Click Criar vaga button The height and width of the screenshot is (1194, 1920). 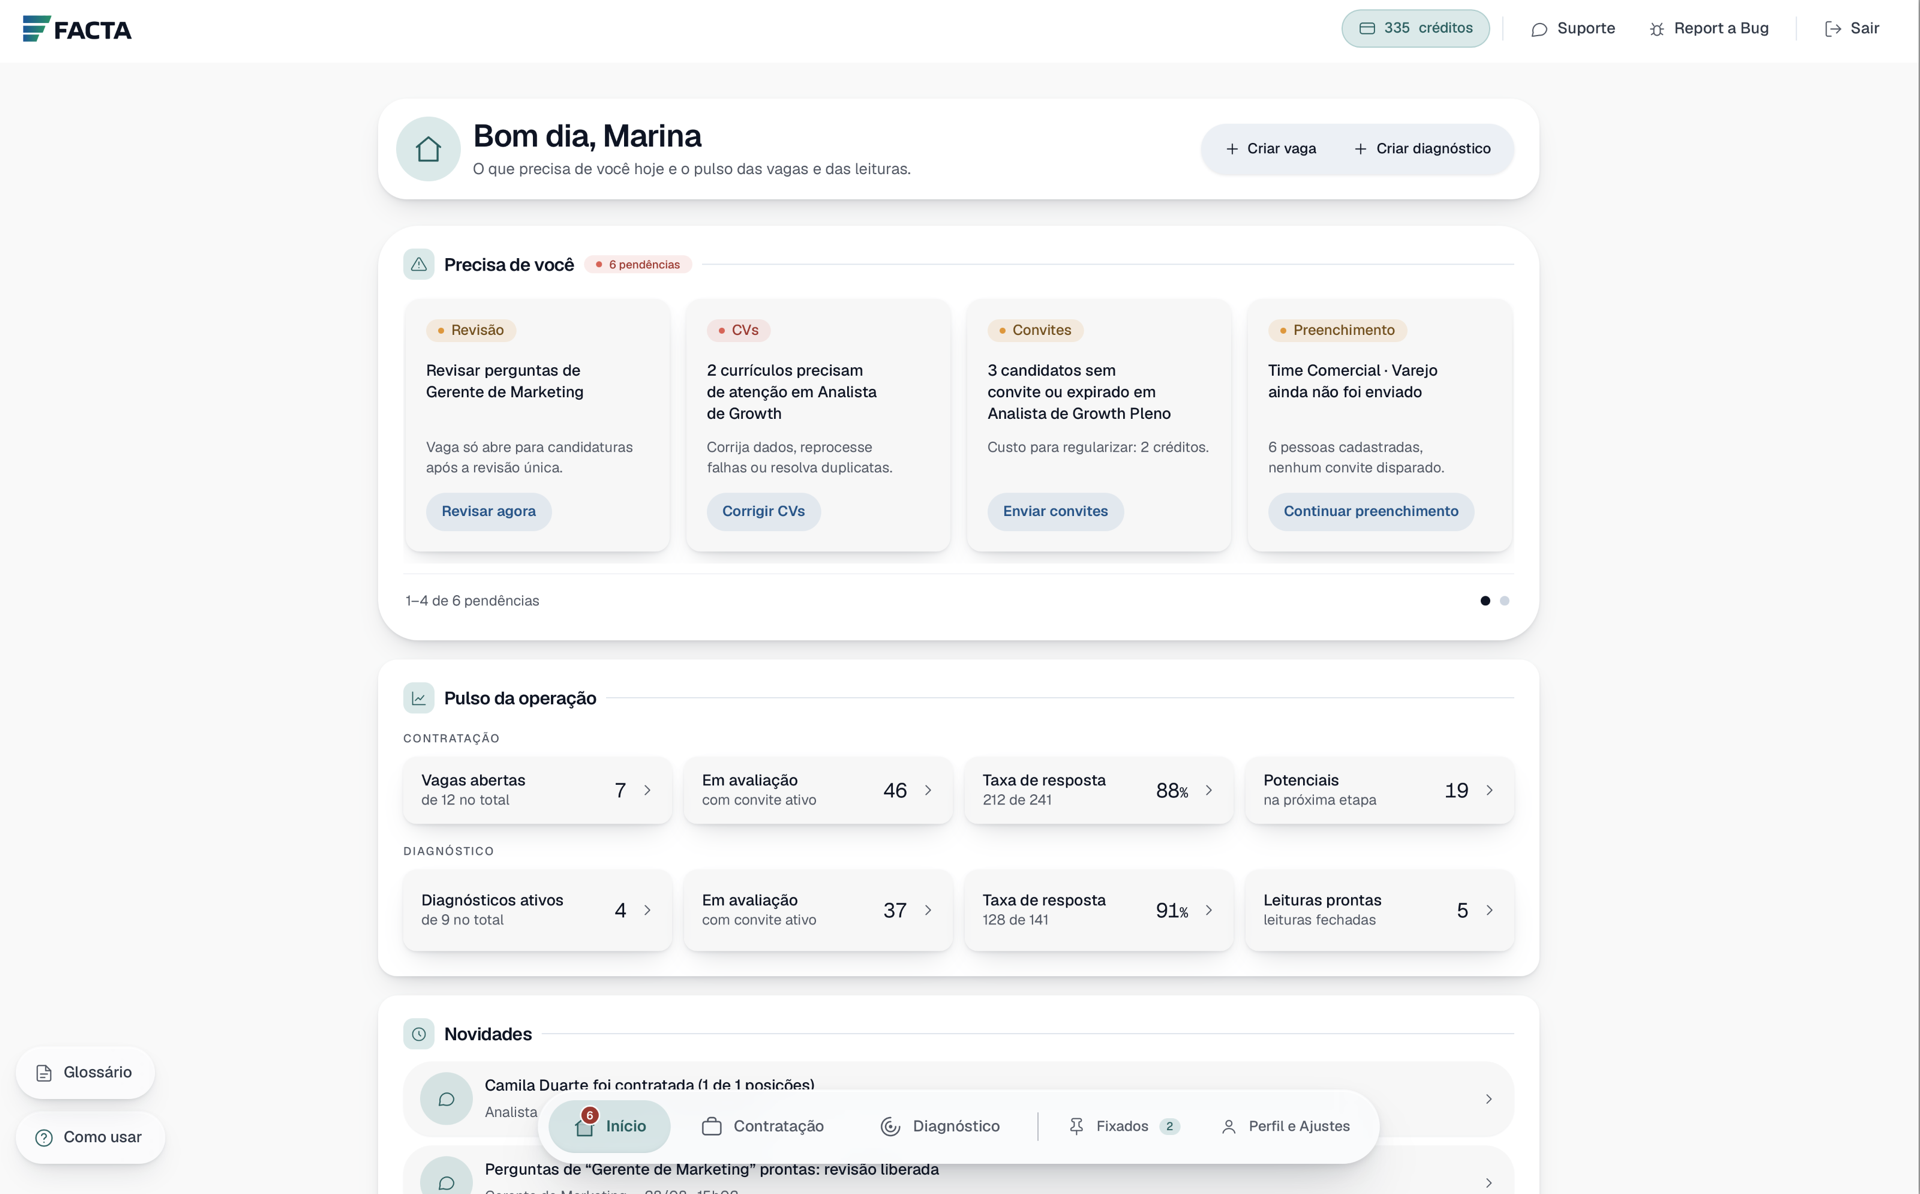coord(1271,149)
